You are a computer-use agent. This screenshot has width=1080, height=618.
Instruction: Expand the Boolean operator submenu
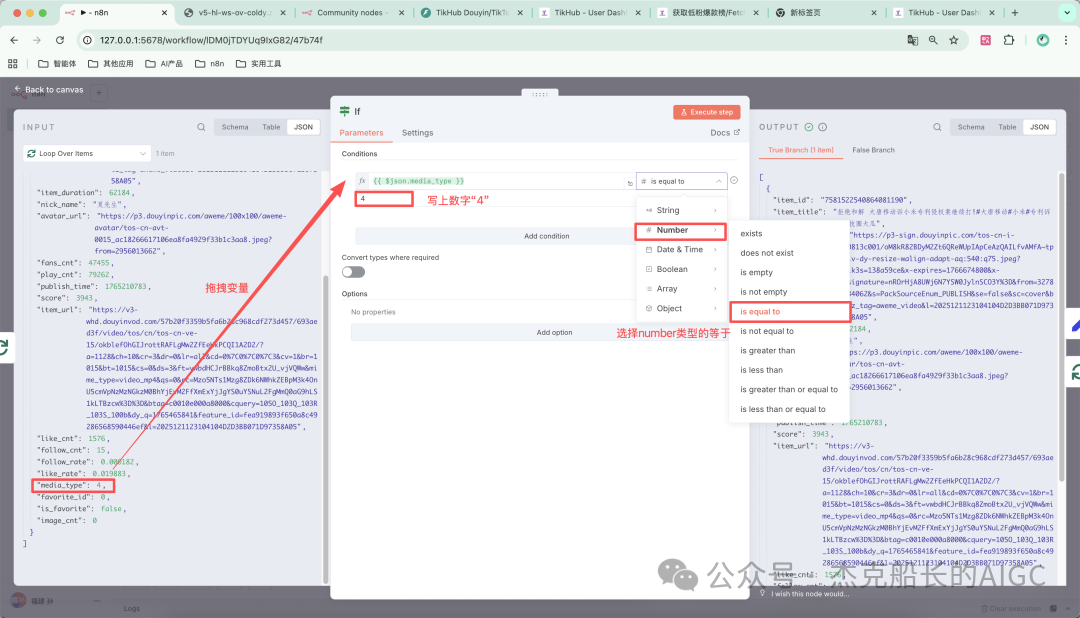[681, 269]
